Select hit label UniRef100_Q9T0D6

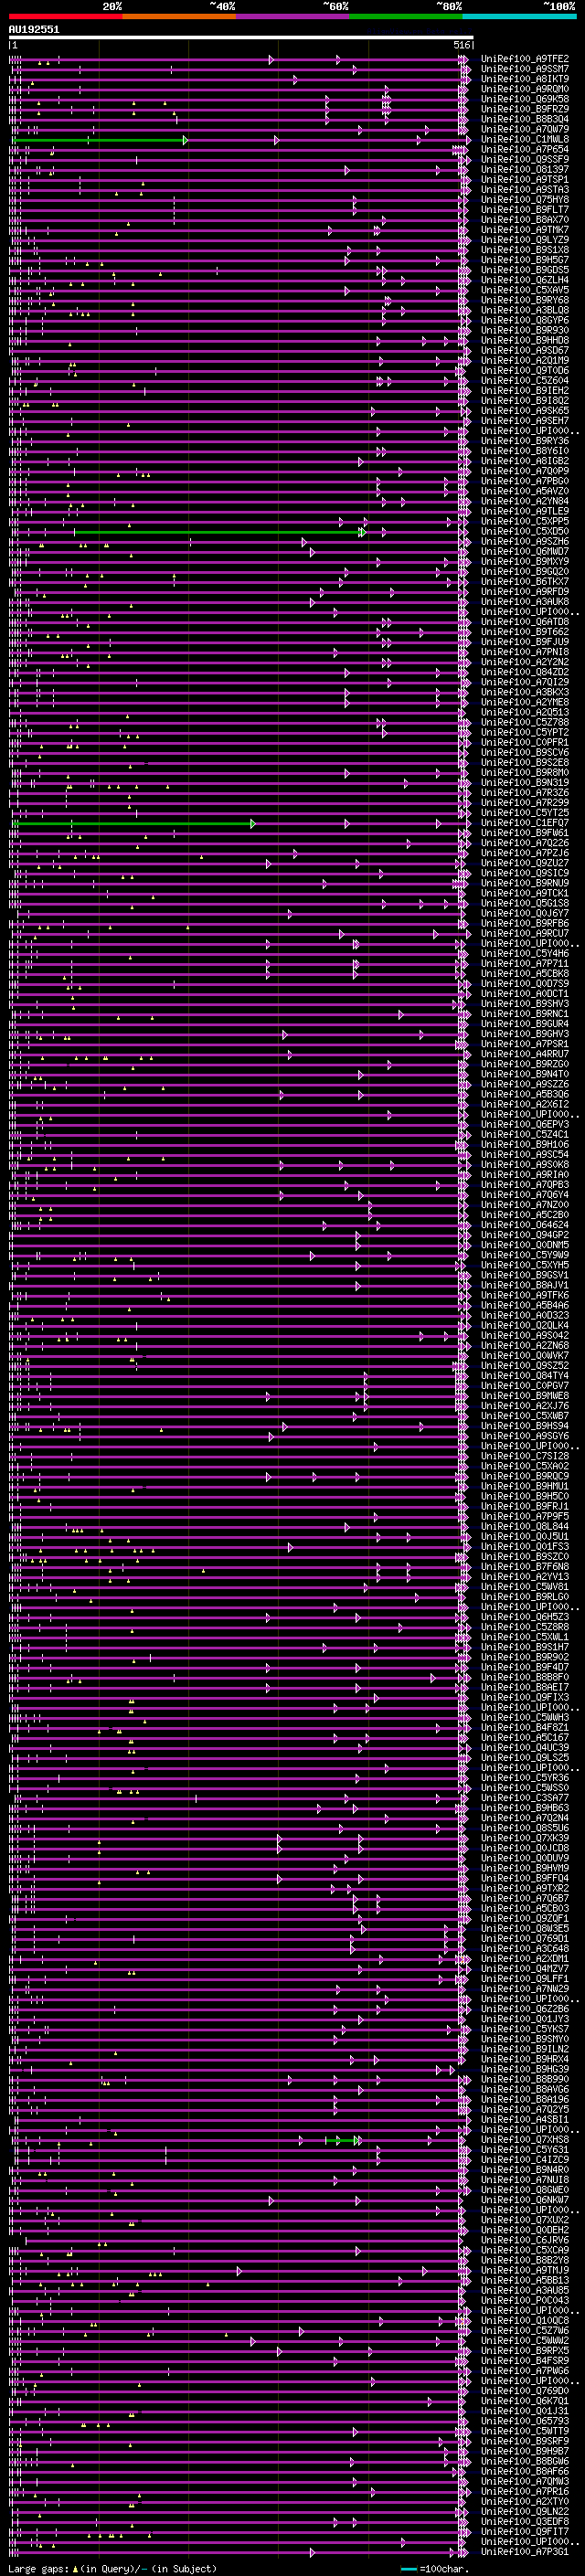pos(525,370)
